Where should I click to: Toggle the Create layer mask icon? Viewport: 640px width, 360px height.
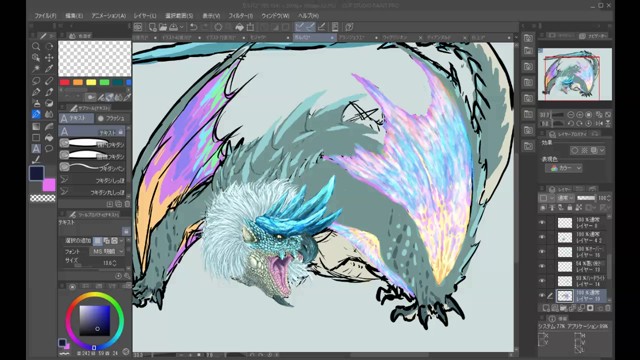click(x=590, y=308)
